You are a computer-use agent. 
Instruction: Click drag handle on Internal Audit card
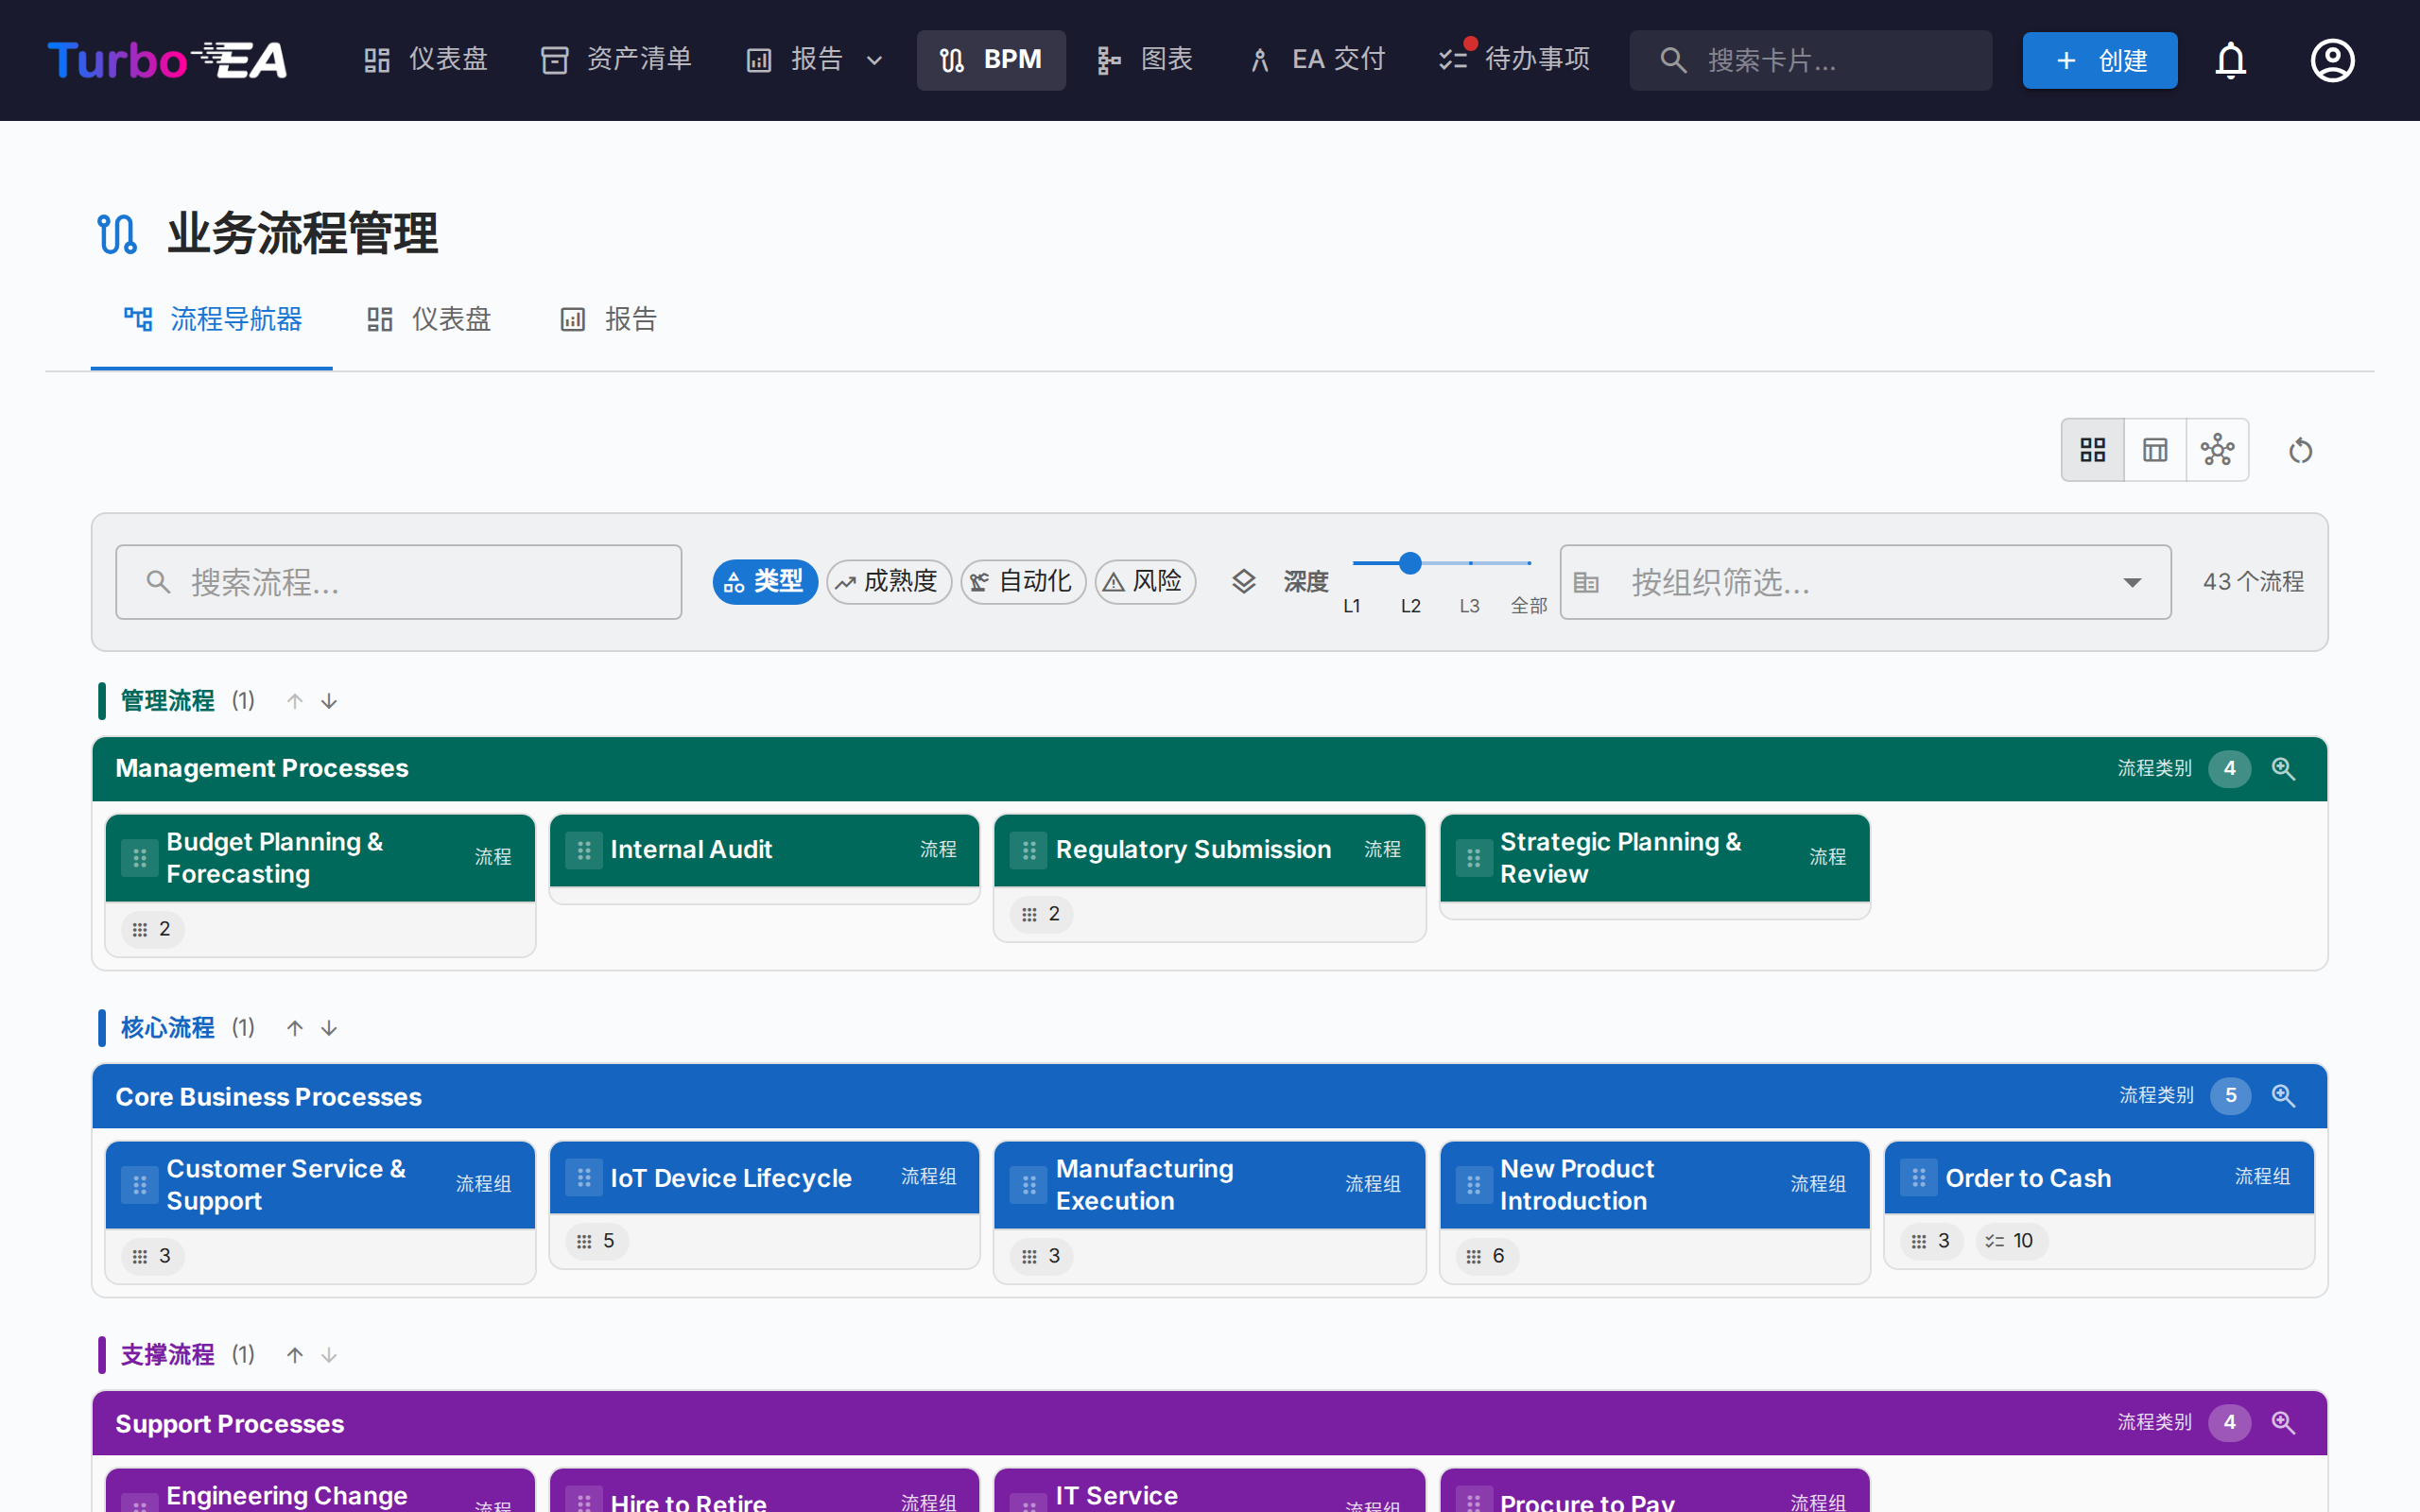(x=584, y=849)
